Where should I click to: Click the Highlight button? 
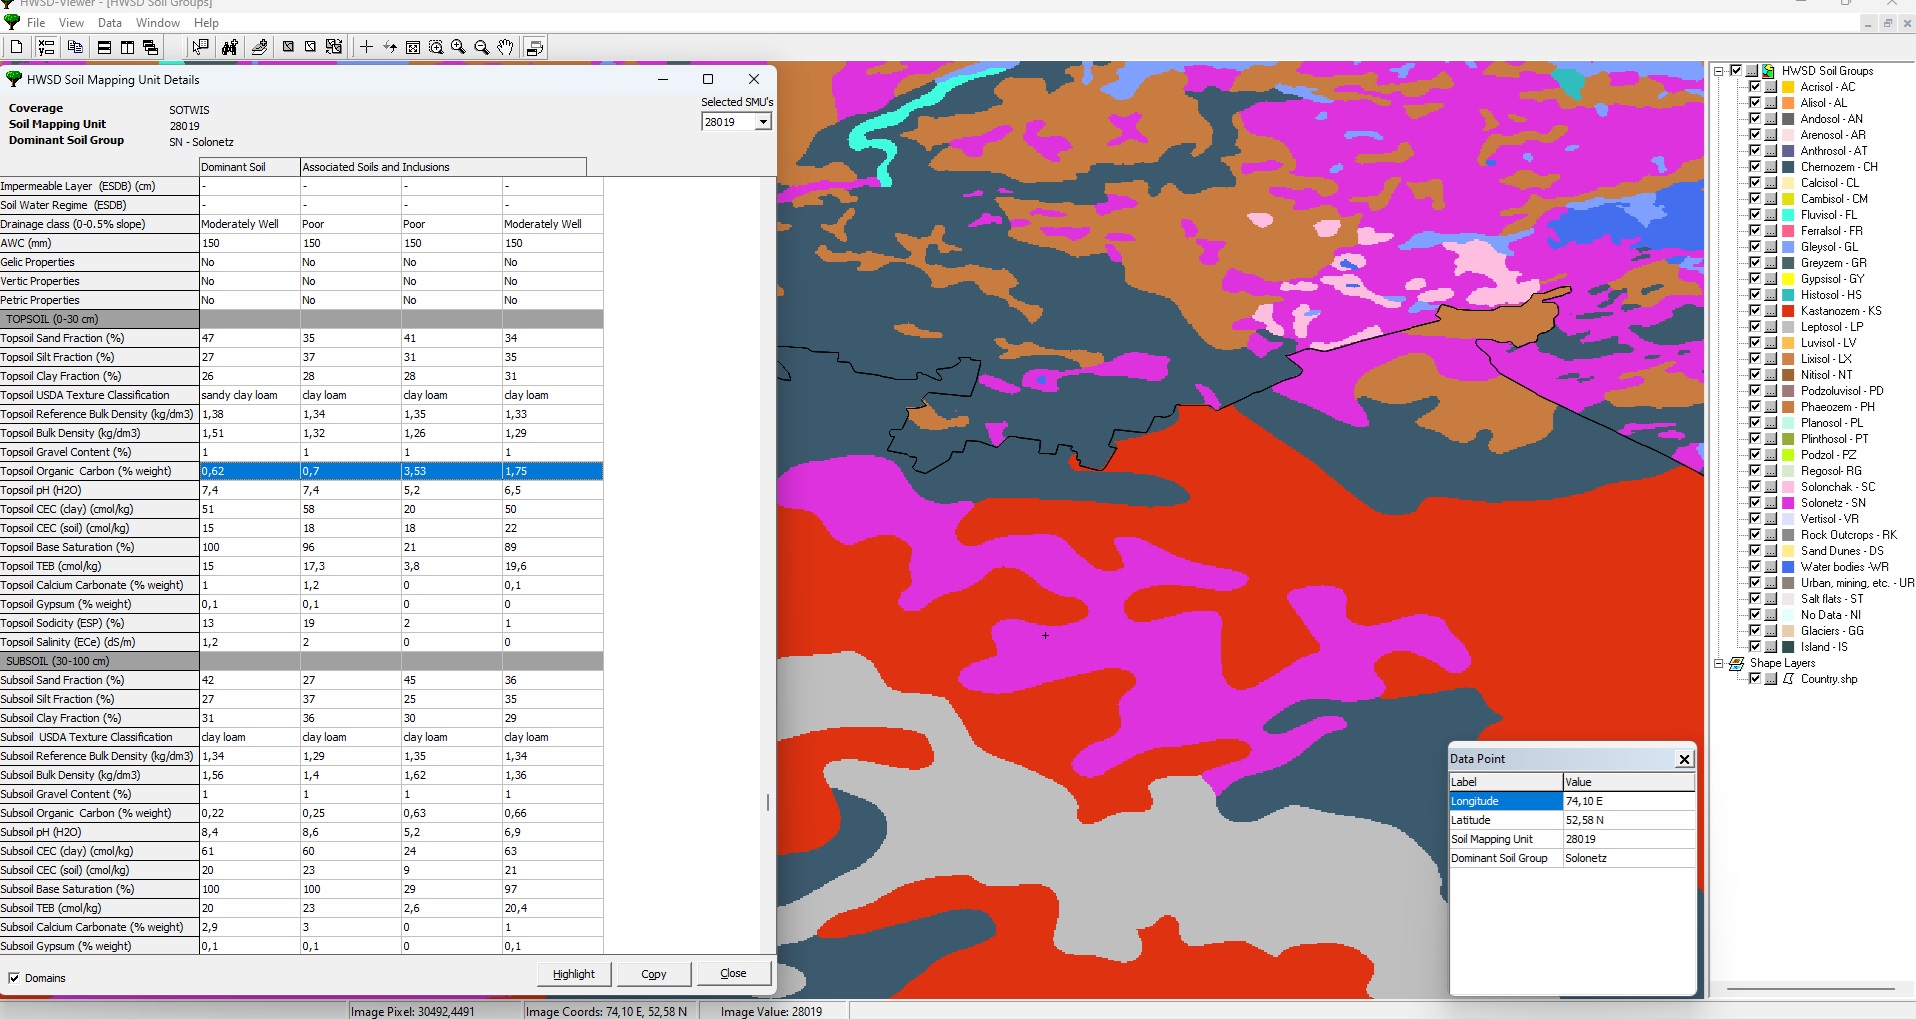[x=573, y=974]
